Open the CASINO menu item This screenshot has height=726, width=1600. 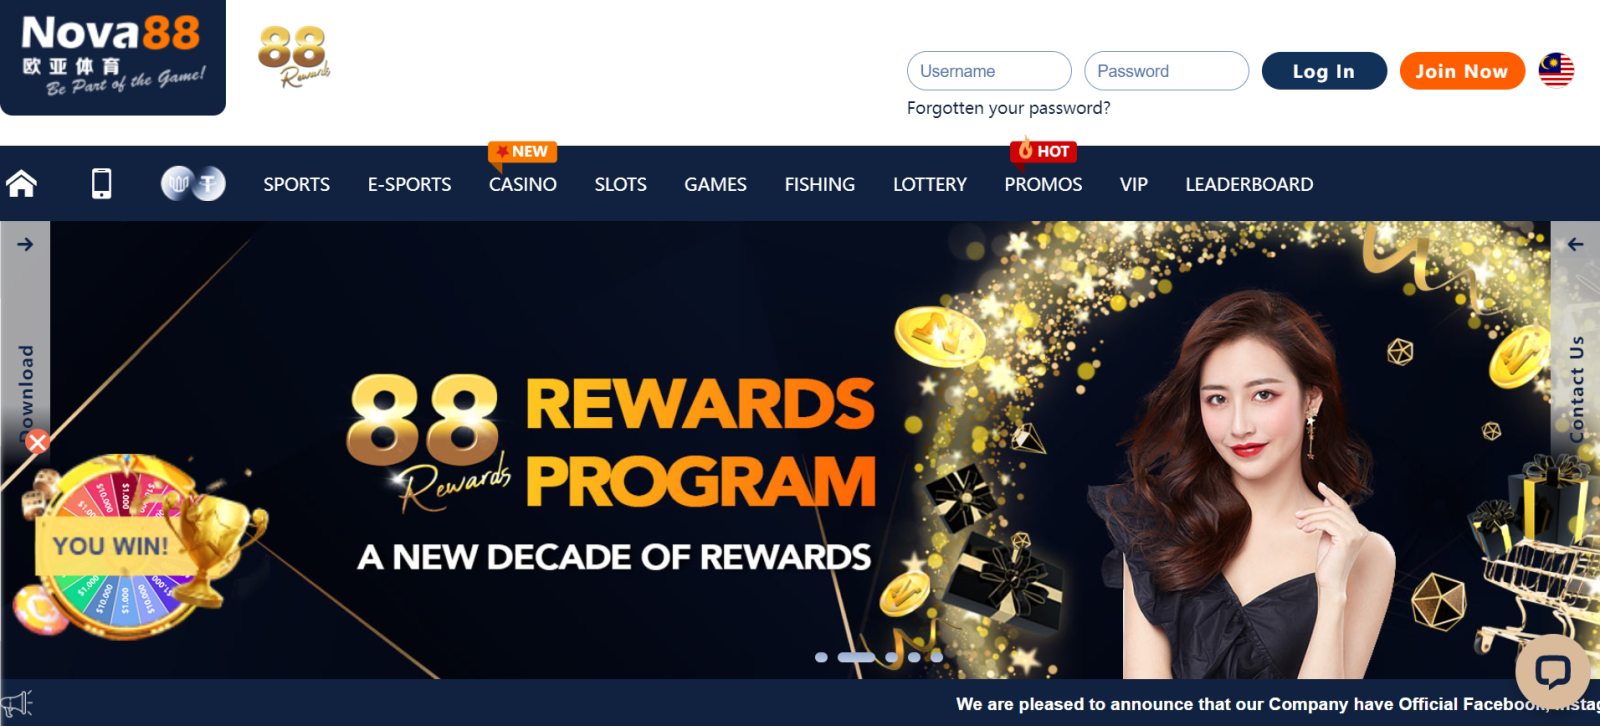point(523,184)
